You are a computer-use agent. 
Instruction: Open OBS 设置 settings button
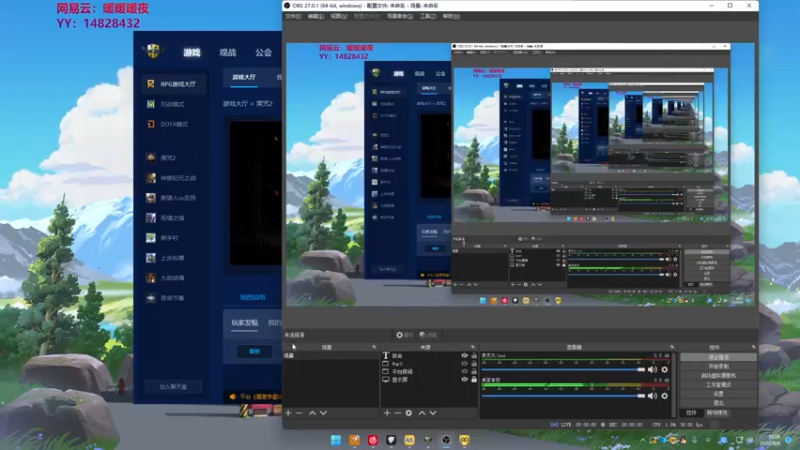tap(718, 394)
